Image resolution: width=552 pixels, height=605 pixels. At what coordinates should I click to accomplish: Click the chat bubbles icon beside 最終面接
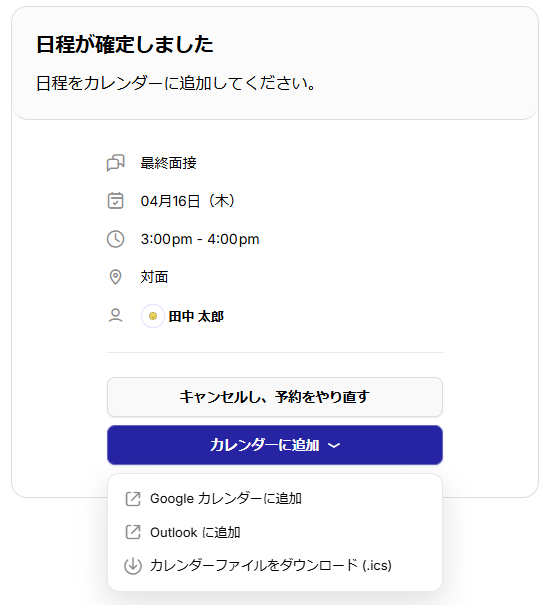point(115,163)
